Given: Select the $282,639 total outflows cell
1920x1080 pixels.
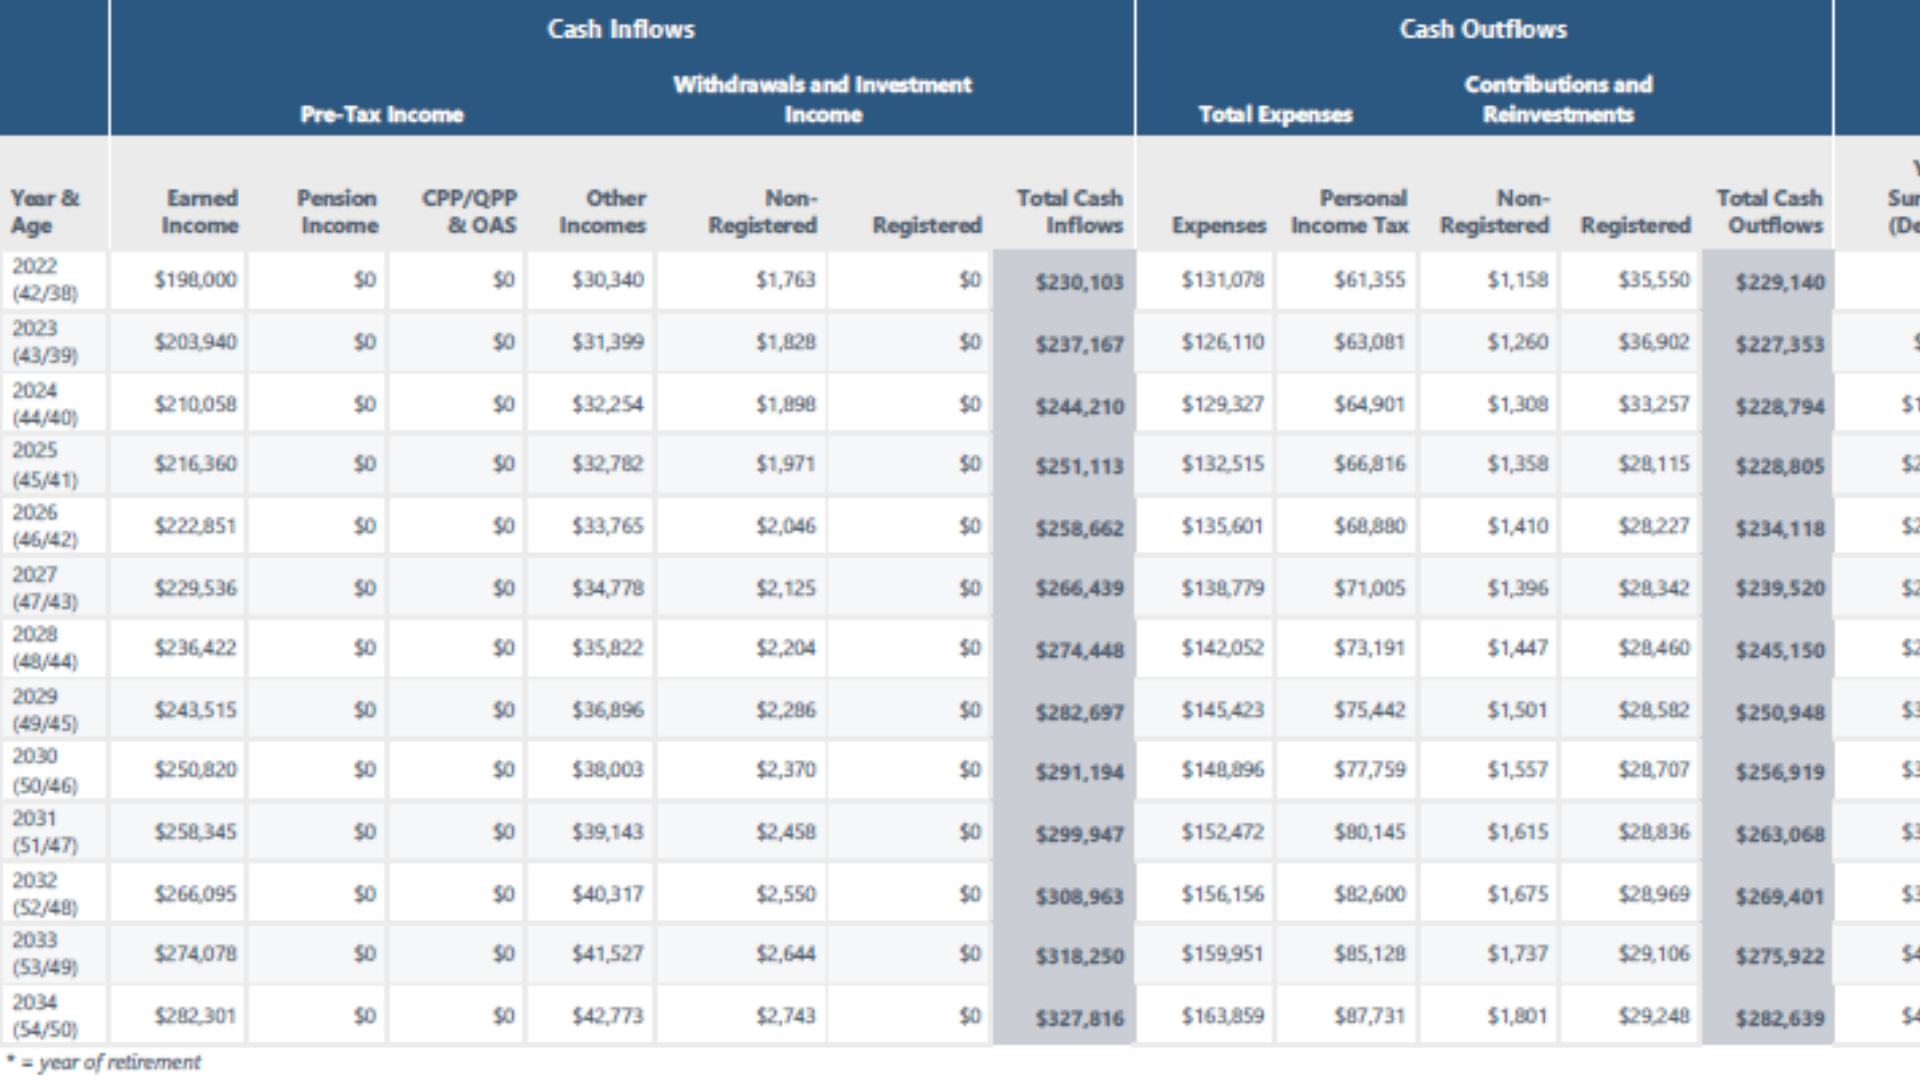Looking at the screenshot, I should pyautogui.click(x=1780, y=1018).
